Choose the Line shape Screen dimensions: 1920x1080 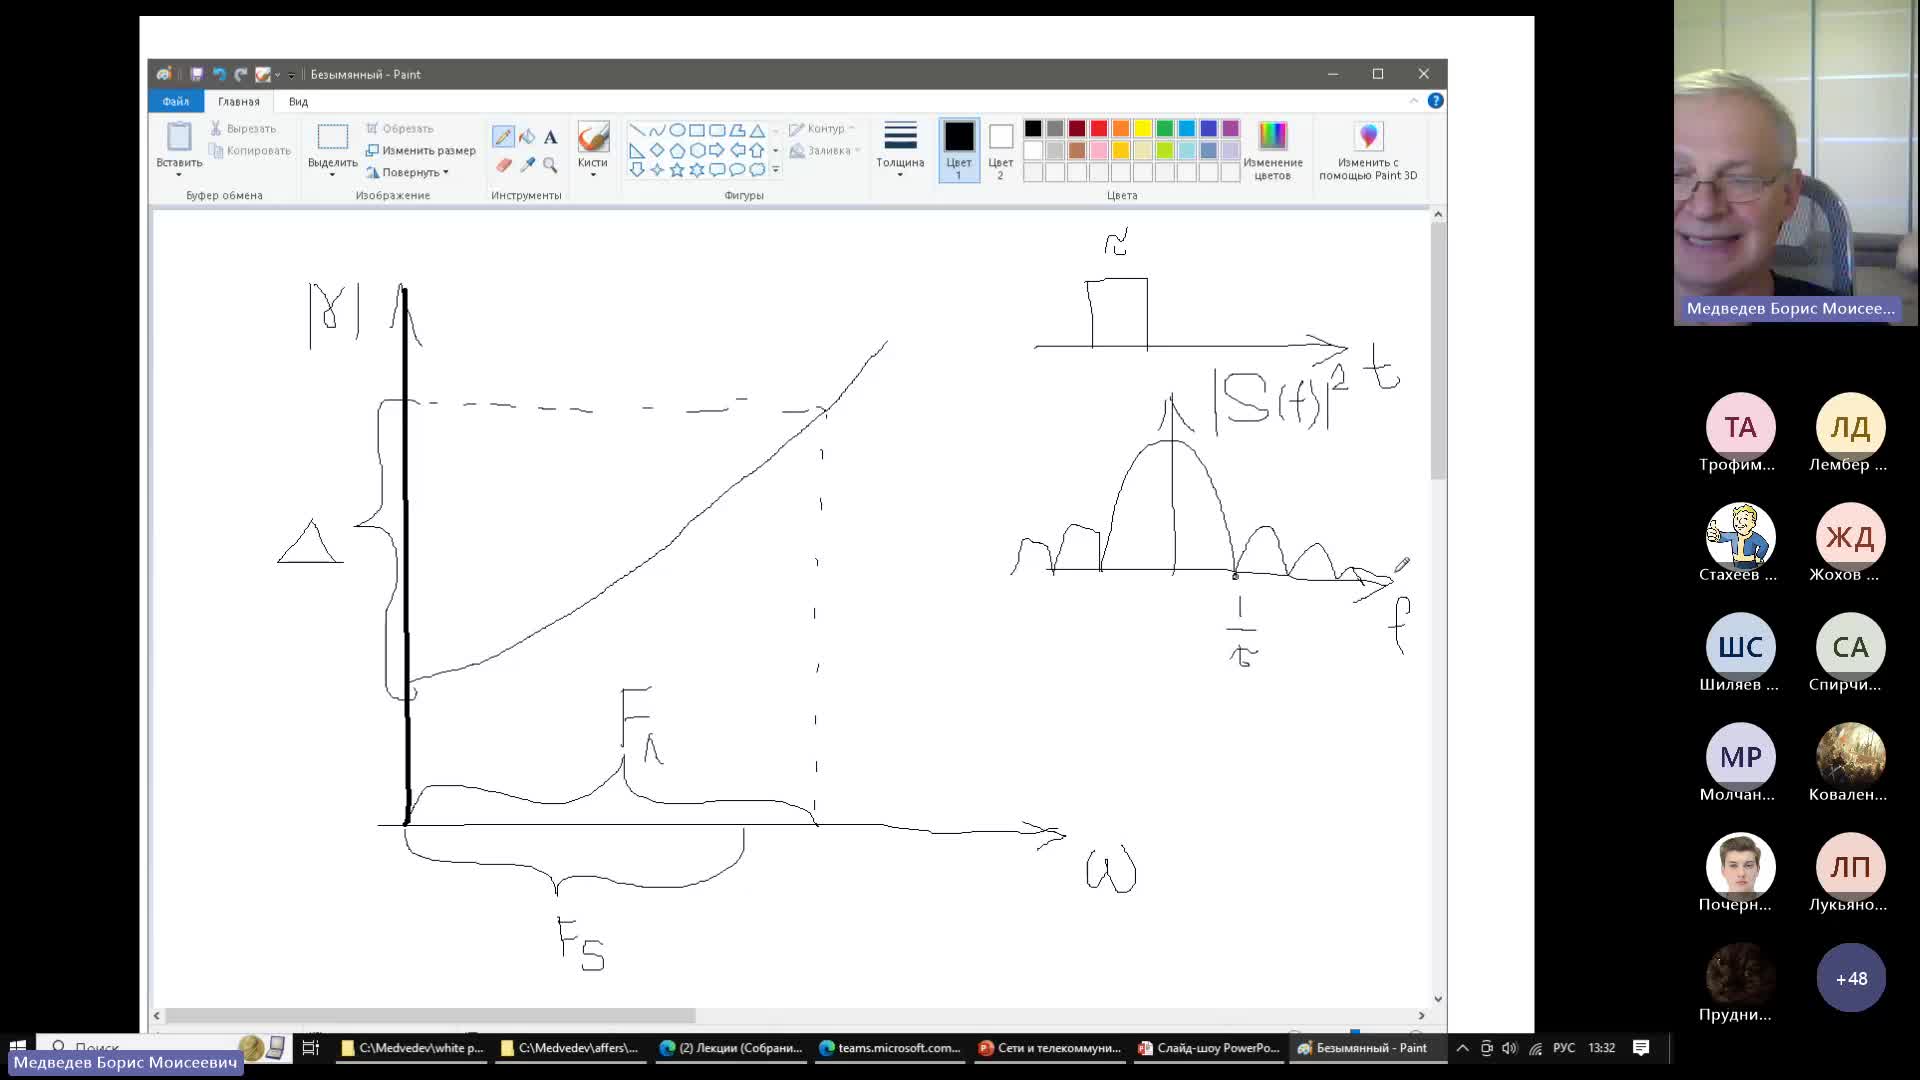click(637, 130)
